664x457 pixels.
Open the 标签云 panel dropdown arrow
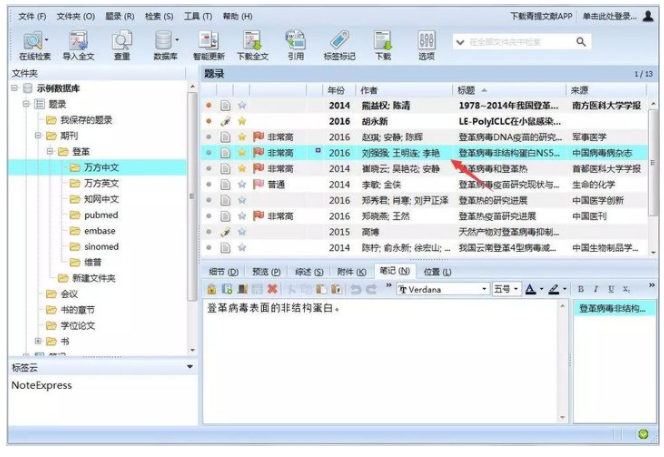coord(190,367)
